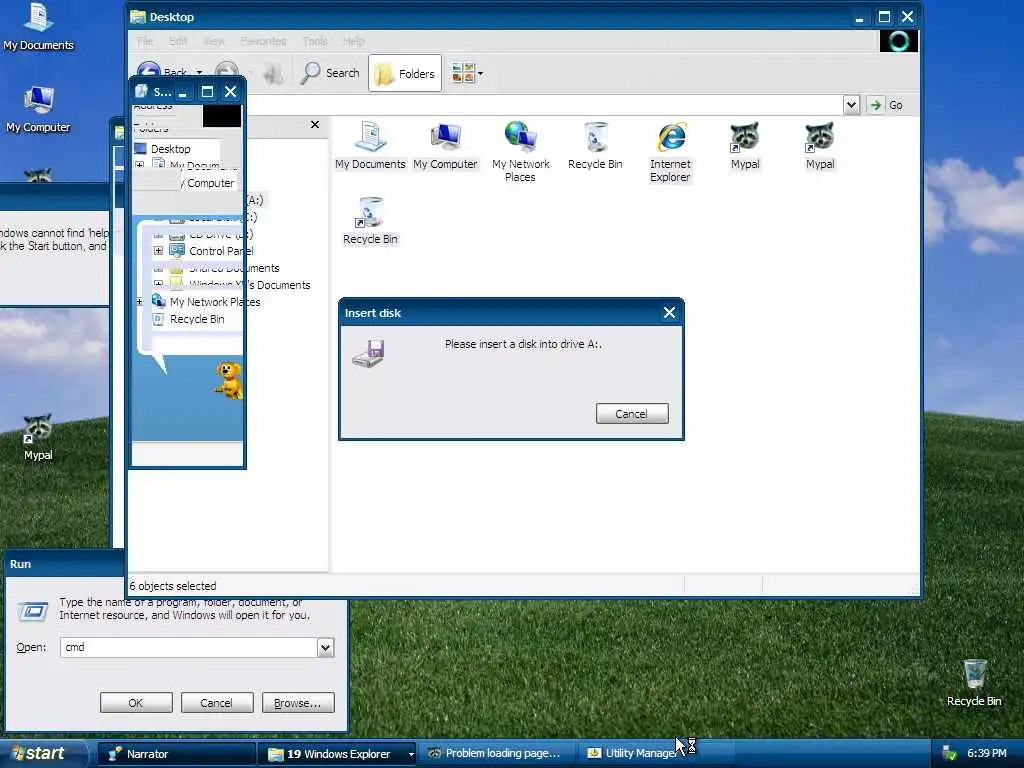Image resolution: width=1024 pixels, height=768 pixels.
Task: Select Desktop in the folder tree
Action: 170,149
